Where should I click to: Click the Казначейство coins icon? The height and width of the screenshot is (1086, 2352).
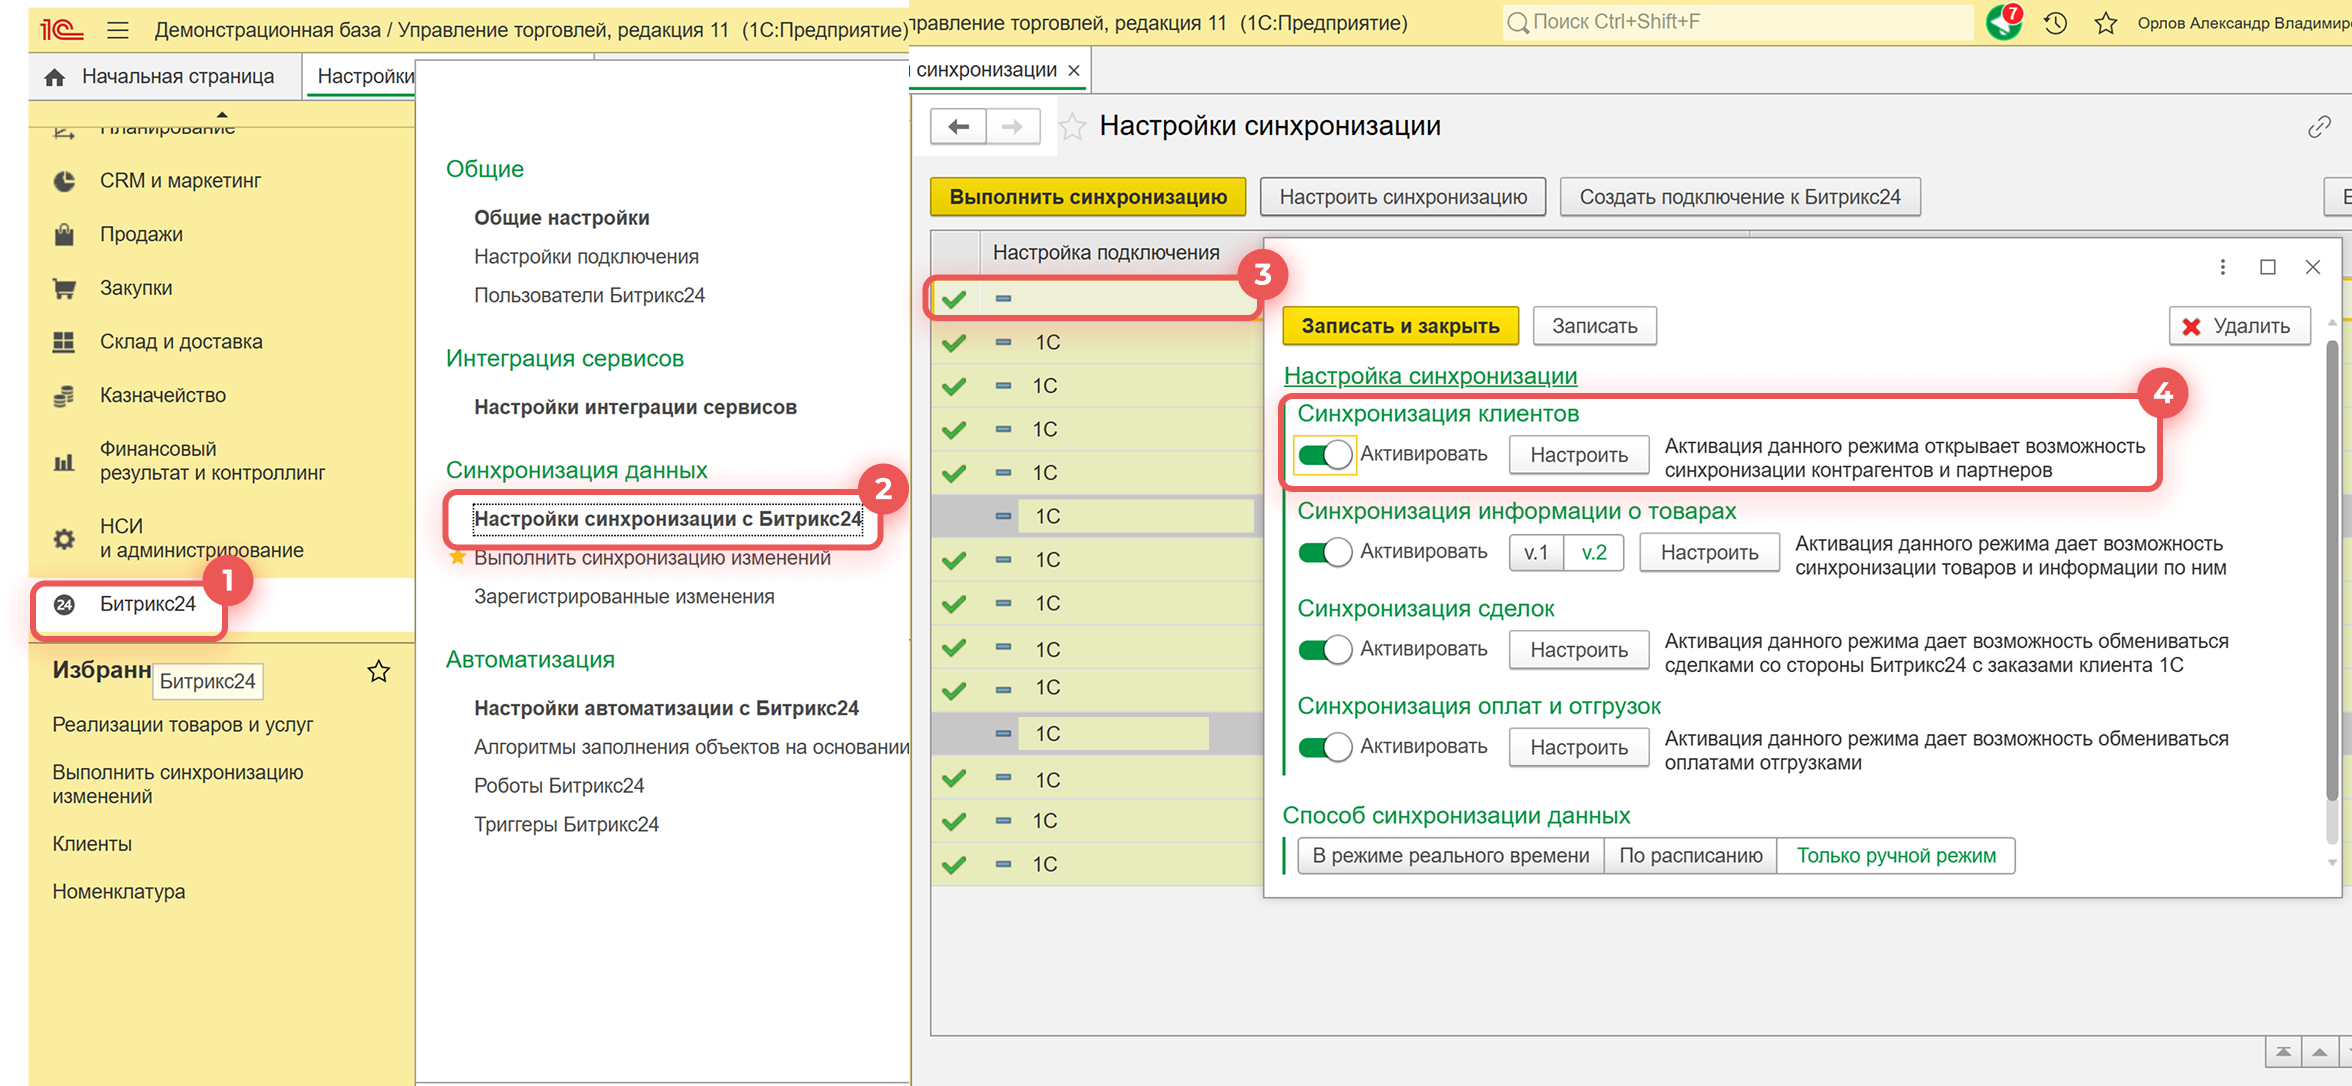coord(64,396)
